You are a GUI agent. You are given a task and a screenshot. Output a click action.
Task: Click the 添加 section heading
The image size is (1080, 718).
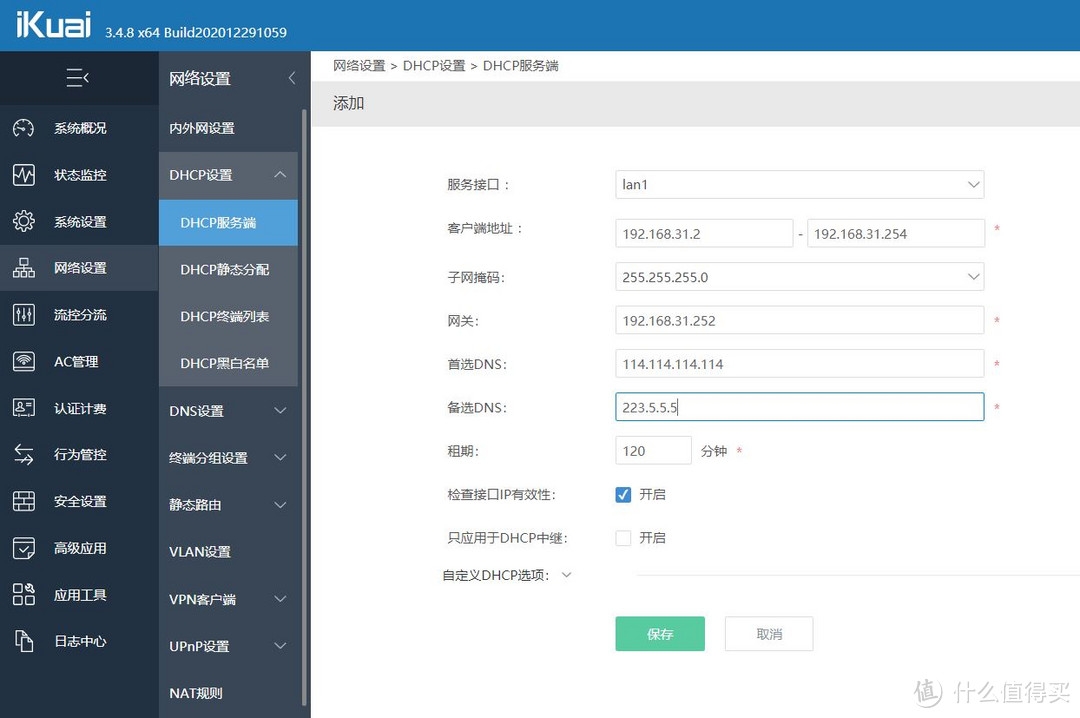point(349,103)
